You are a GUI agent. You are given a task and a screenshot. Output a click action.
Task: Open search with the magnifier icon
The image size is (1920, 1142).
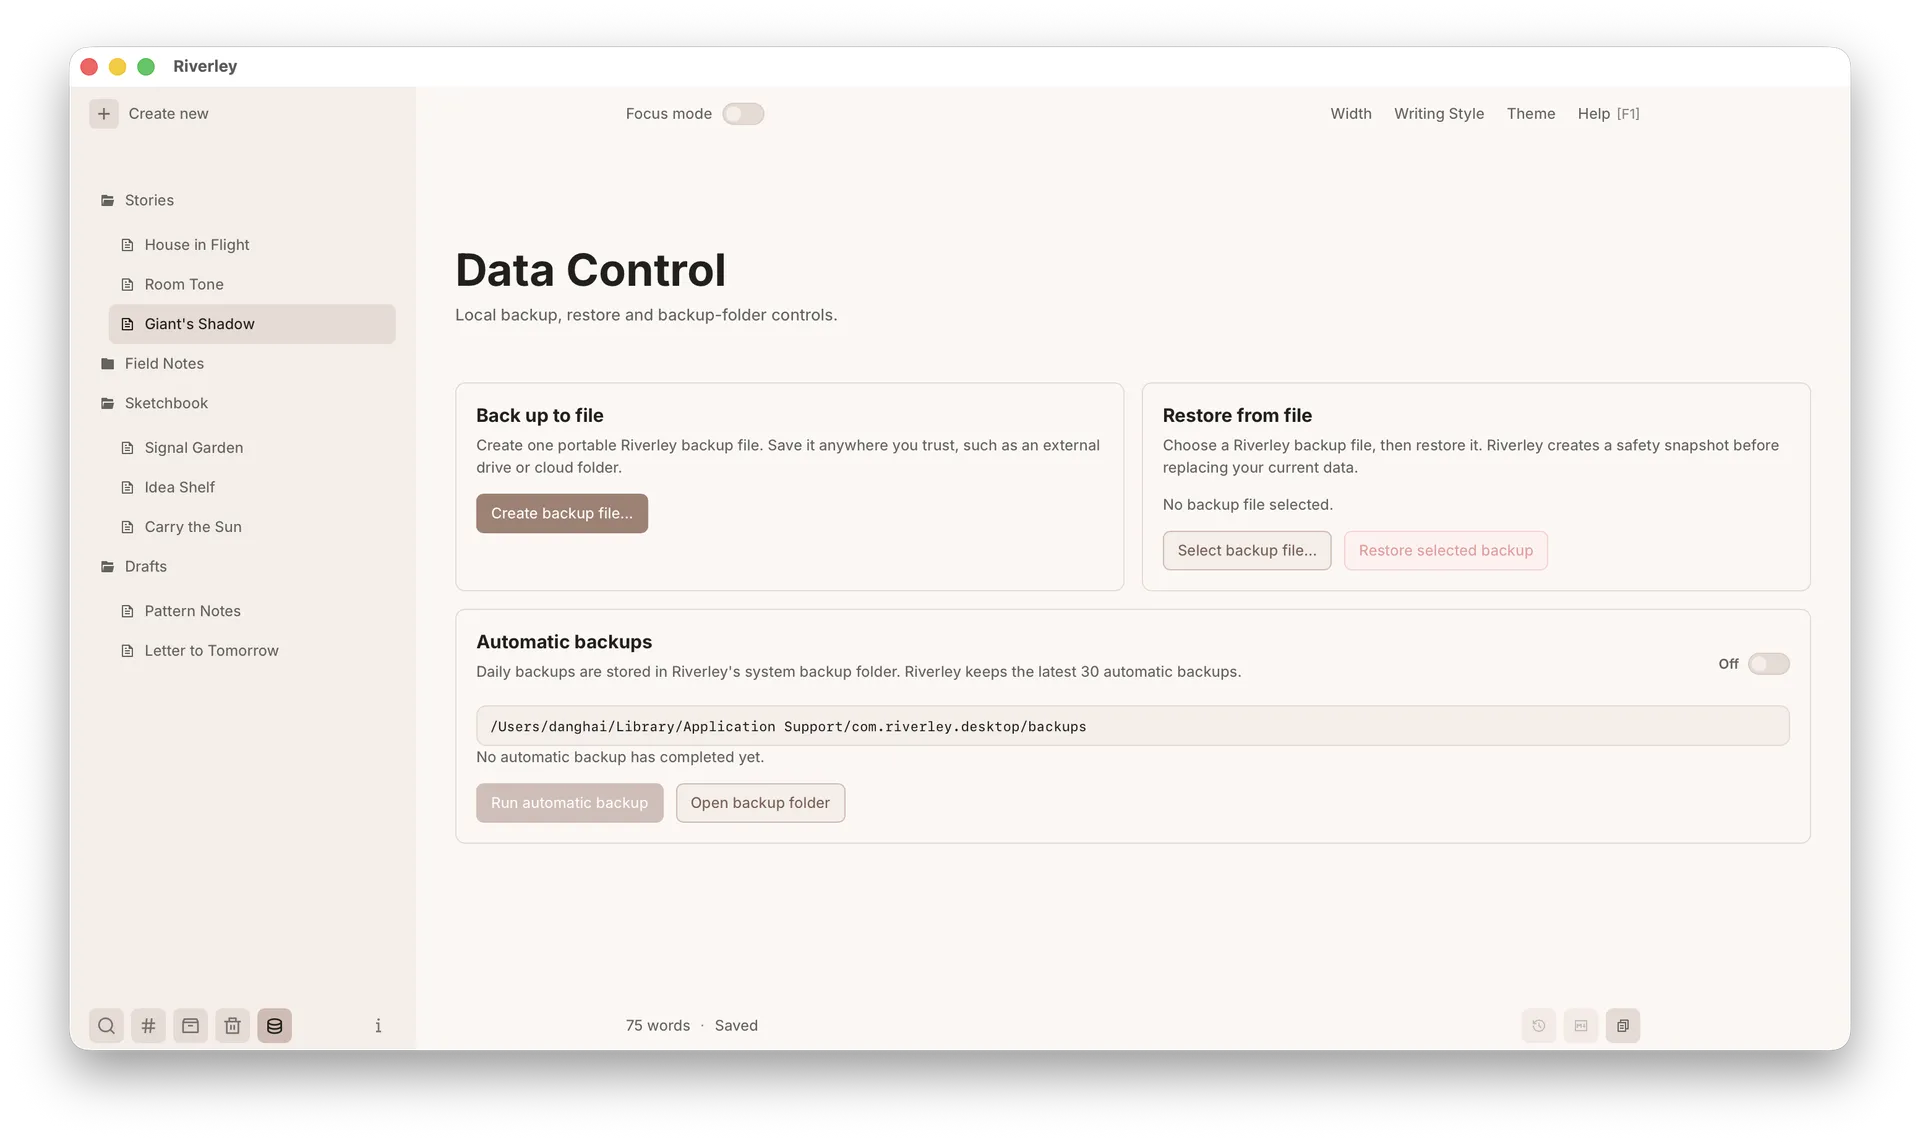click(106, 1026)
